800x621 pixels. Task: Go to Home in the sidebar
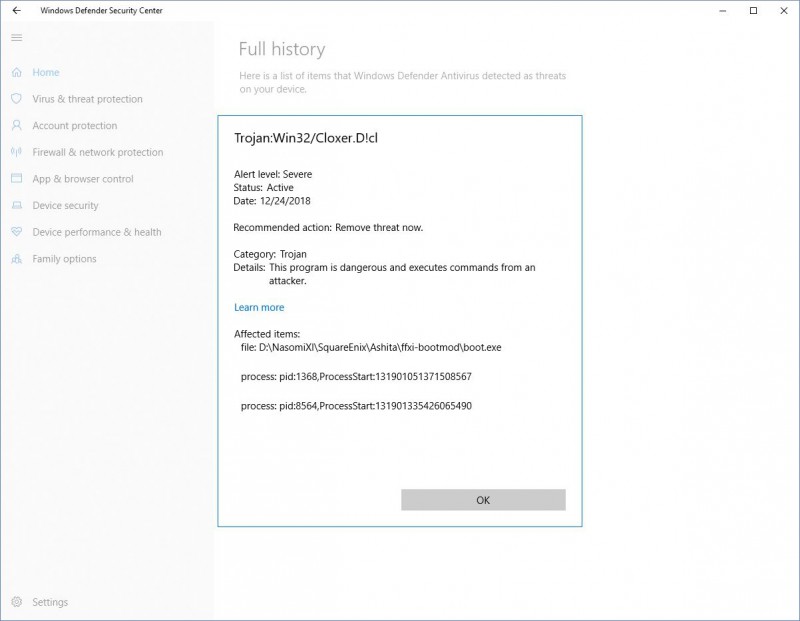pyautogui.click(x=46, y=72)
